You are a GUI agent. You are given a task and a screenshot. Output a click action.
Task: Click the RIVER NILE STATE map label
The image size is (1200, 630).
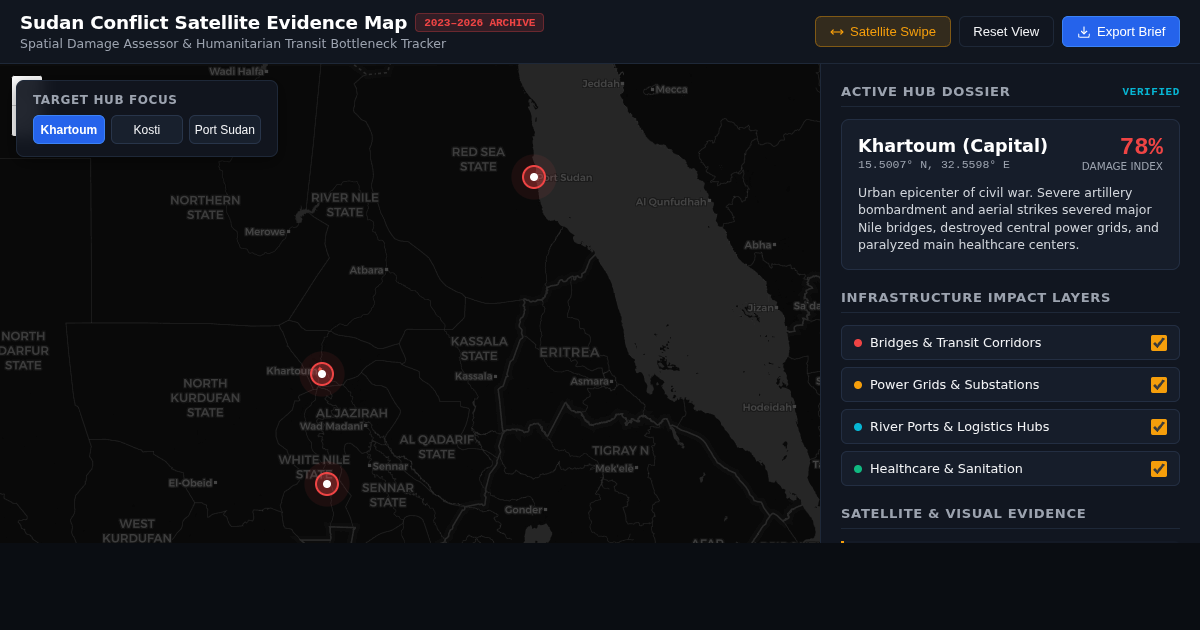pyautogui.click(x=345, y=204)
